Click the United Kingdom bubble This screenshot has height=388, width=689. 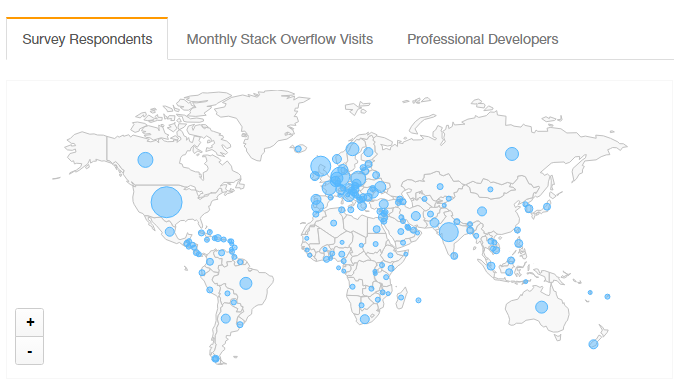[320, 166]
